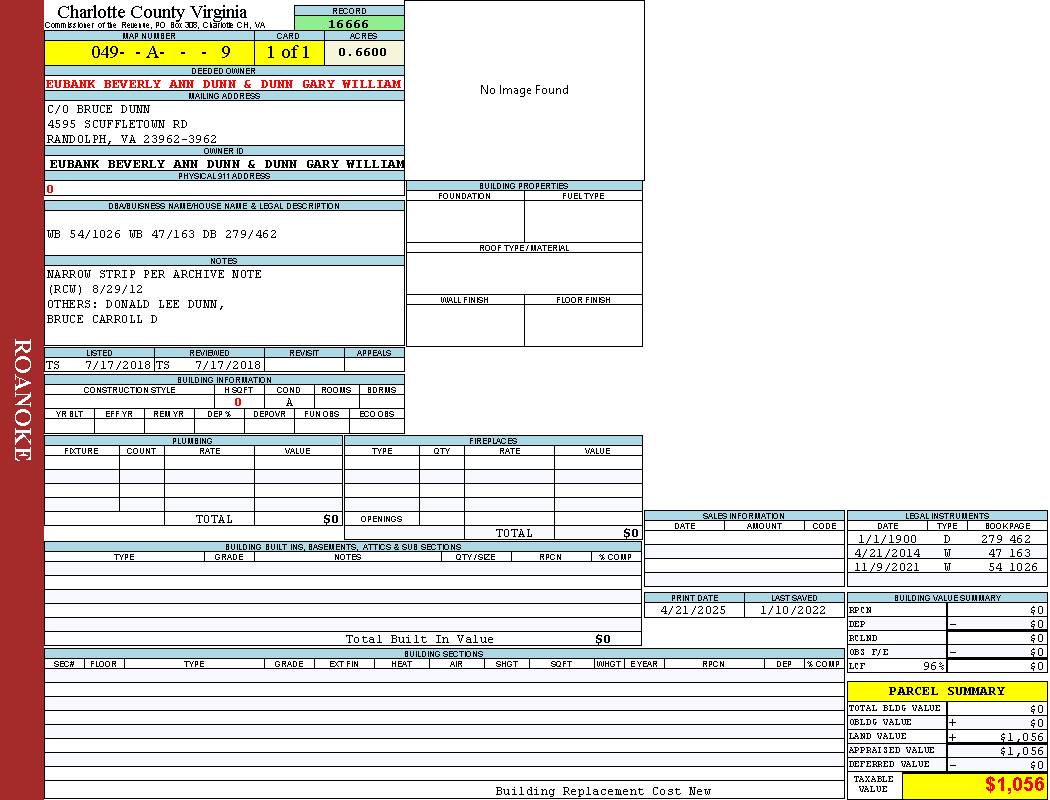
Task: Select the listed date 7/17/2018
Action: [117, 366]
